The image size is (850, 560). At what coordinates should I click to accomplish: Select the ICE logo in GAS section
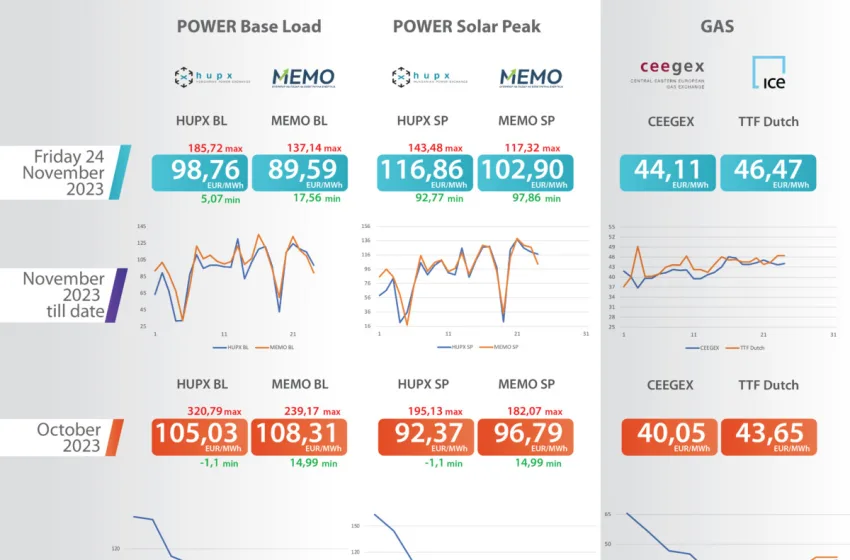pos(767,74)
